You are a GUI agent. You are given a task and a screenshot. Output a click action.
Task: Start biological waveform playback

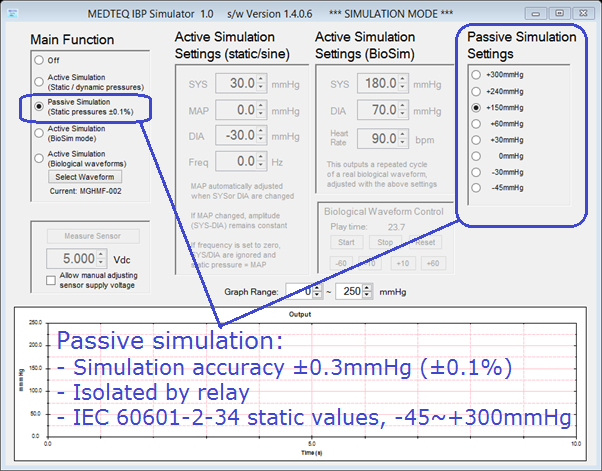[346, 242]
